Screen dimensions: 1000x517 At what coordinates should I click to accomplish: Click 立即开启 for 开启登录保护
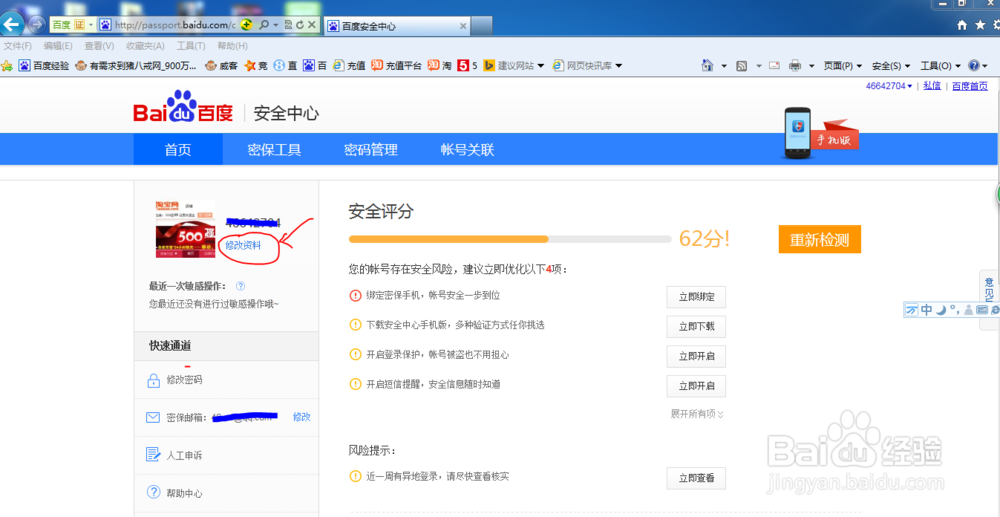(696, 356)
